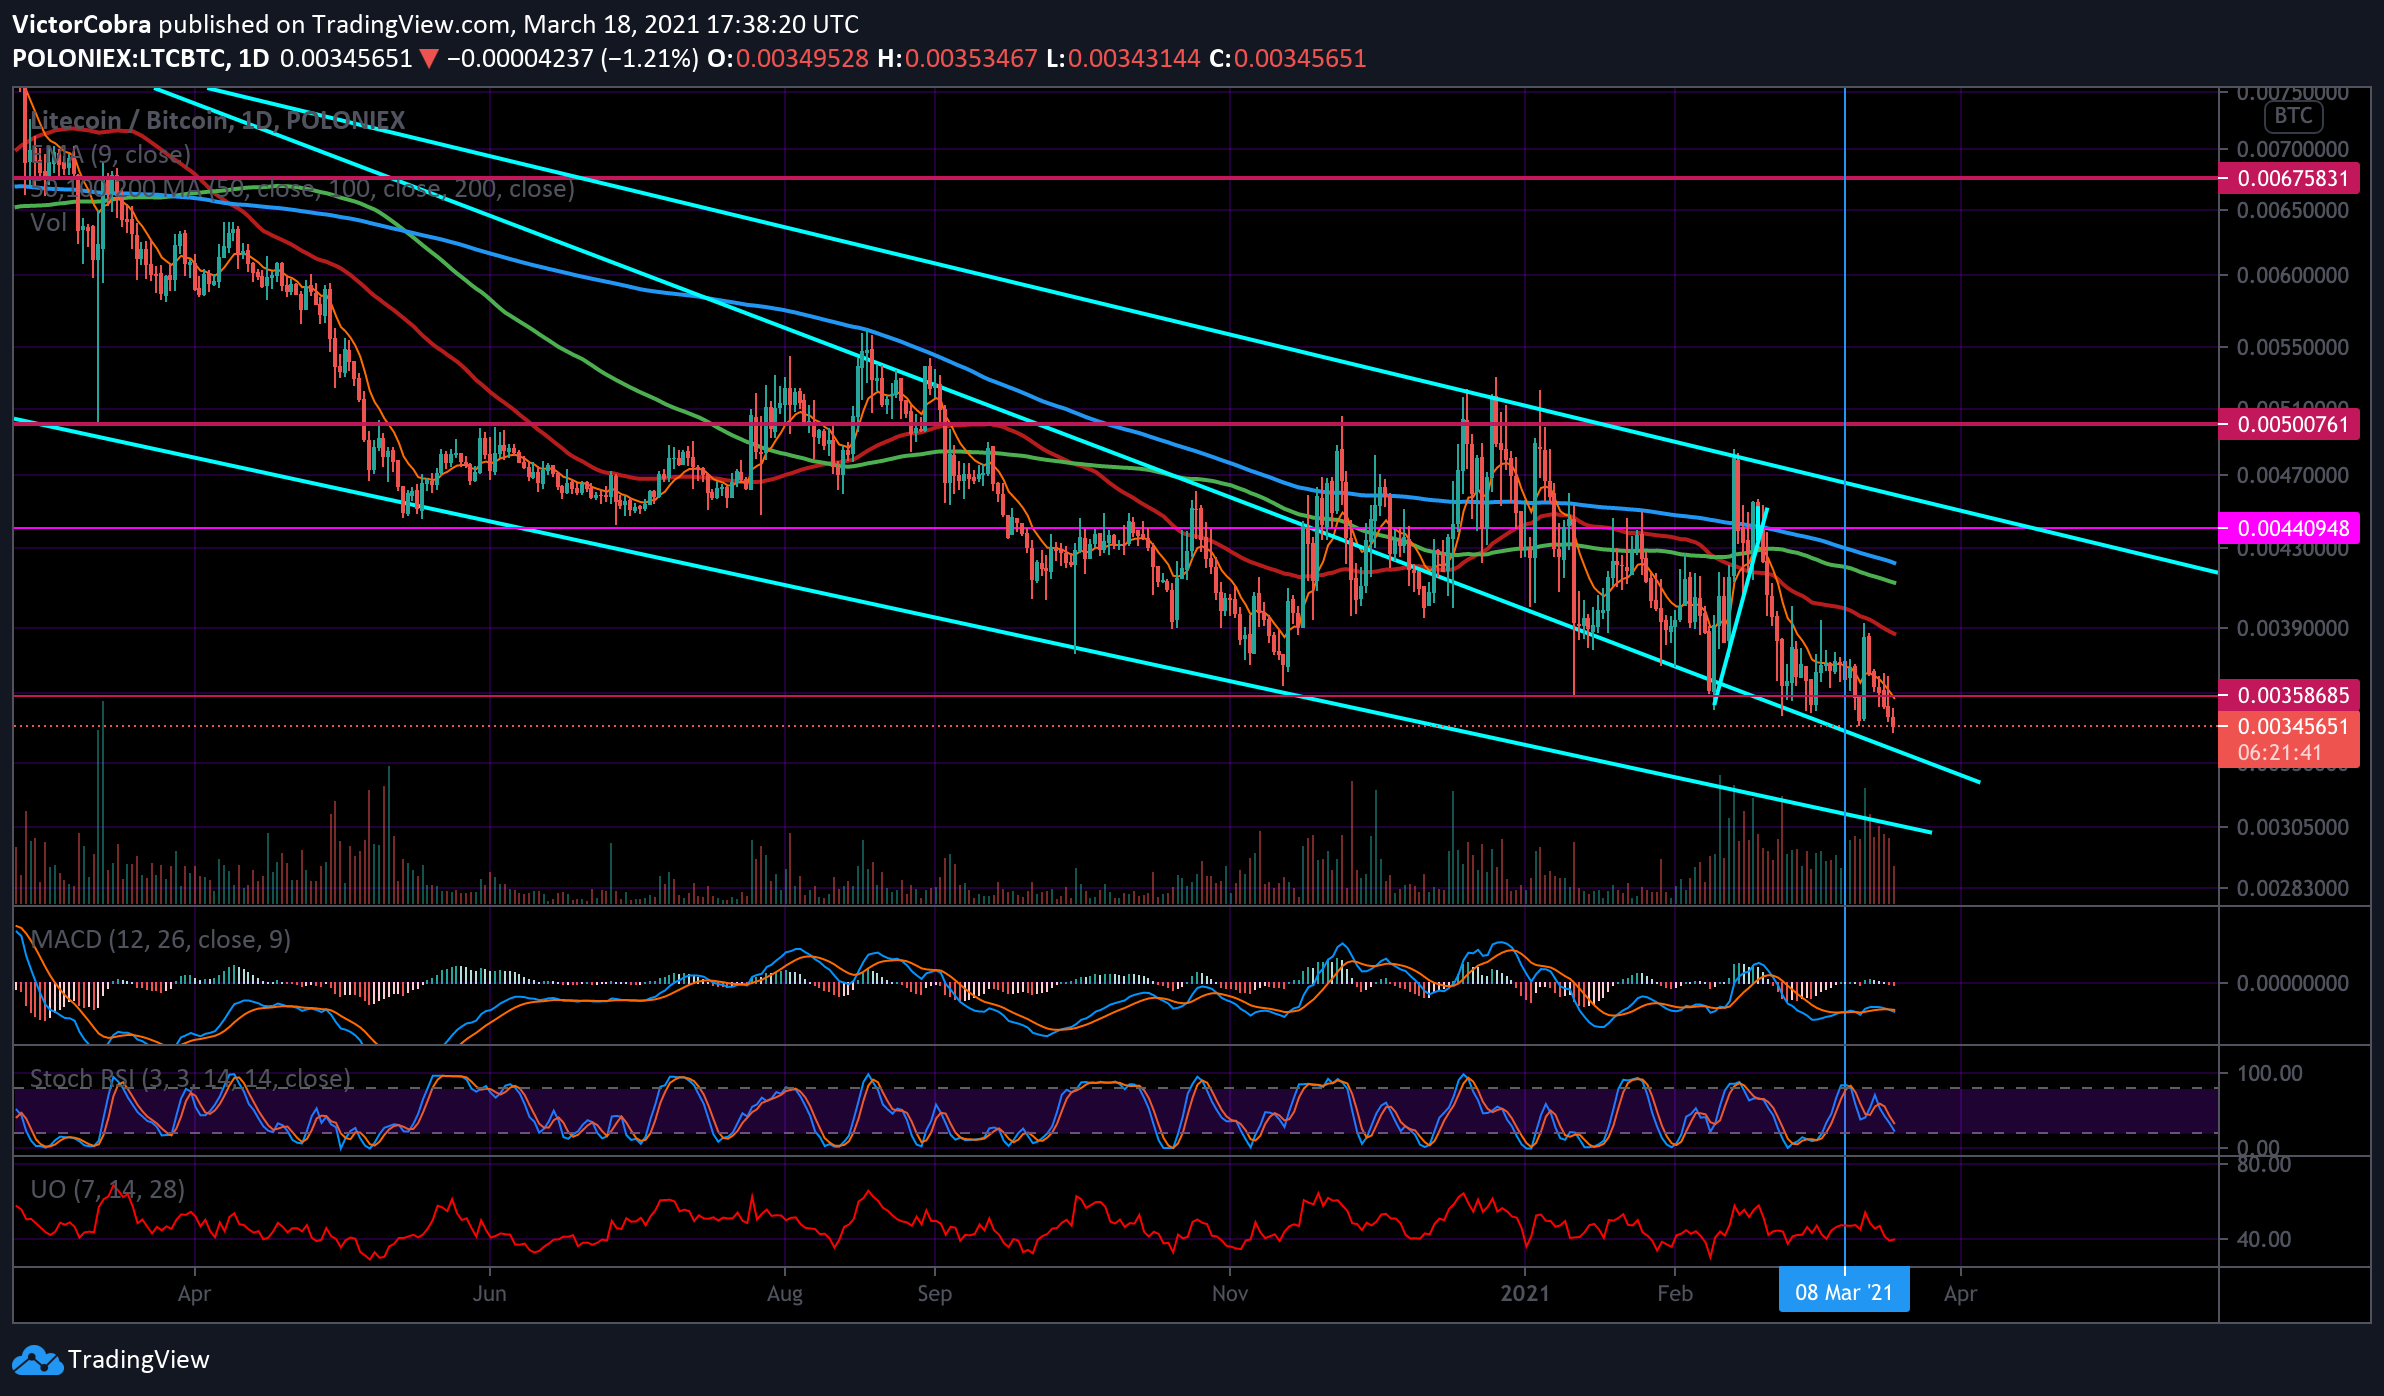
Task: Click the Stoch RSI indicator legend
Action: point(191,1078)
